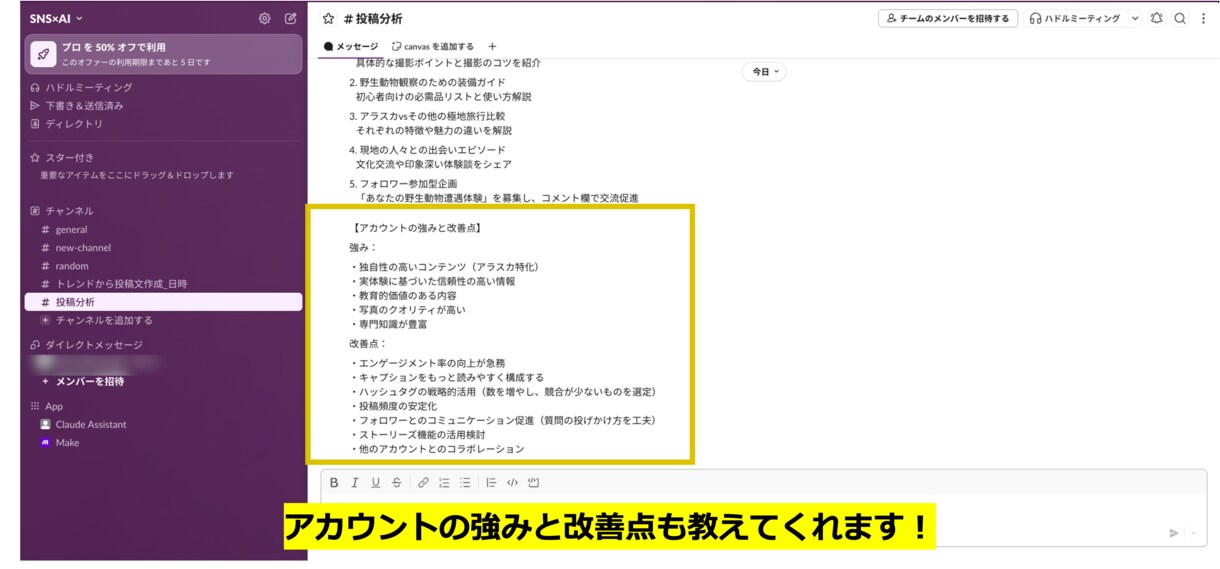Open the SNS×AI workspace menu
Screen dimensions: 1220x569
(x=57, y=18)
